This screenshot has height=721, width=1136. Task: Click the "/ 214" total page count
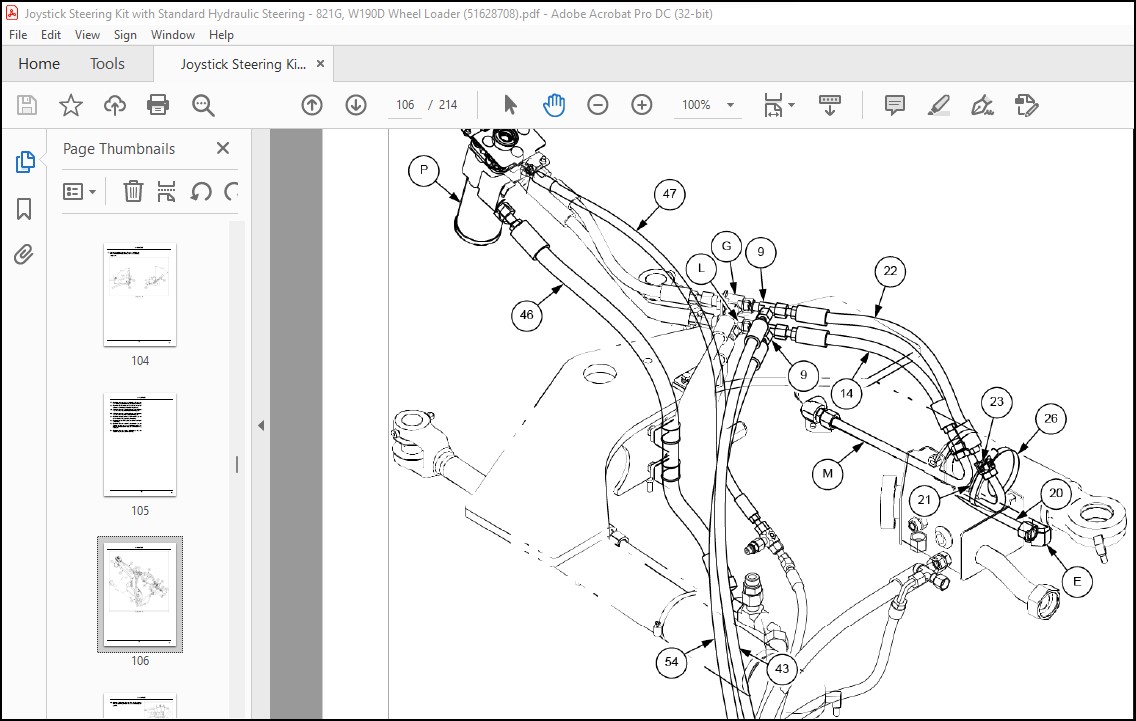click(443, 105)
